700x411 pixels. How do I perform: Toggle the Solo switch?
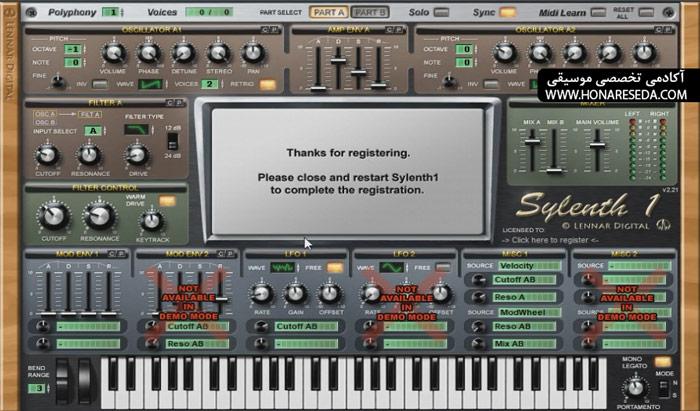[x=441, y=12]
